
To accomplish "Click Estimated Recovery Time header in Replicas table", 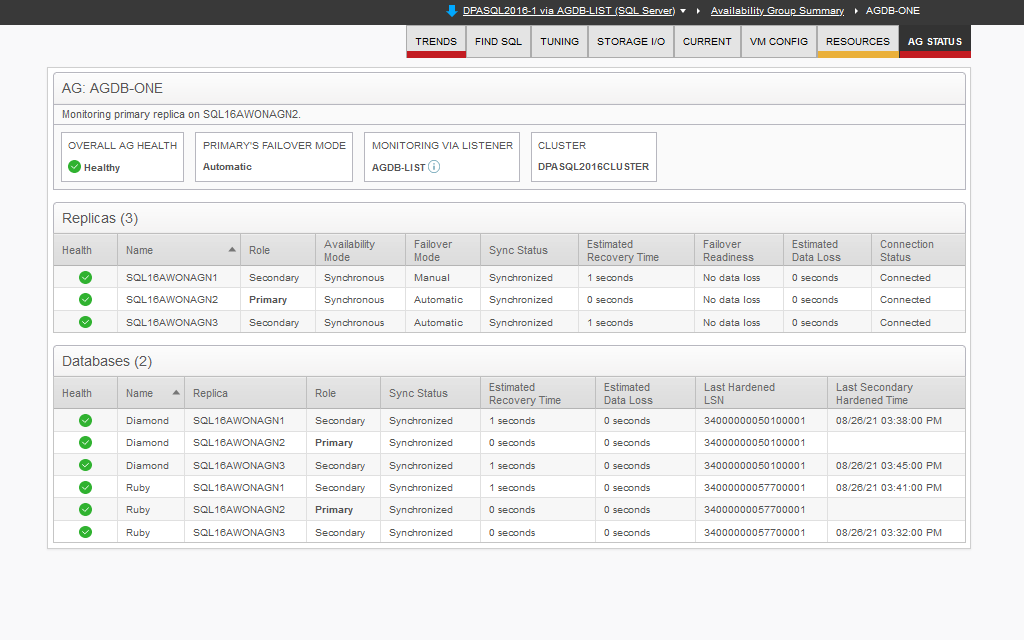I will 622,250.
